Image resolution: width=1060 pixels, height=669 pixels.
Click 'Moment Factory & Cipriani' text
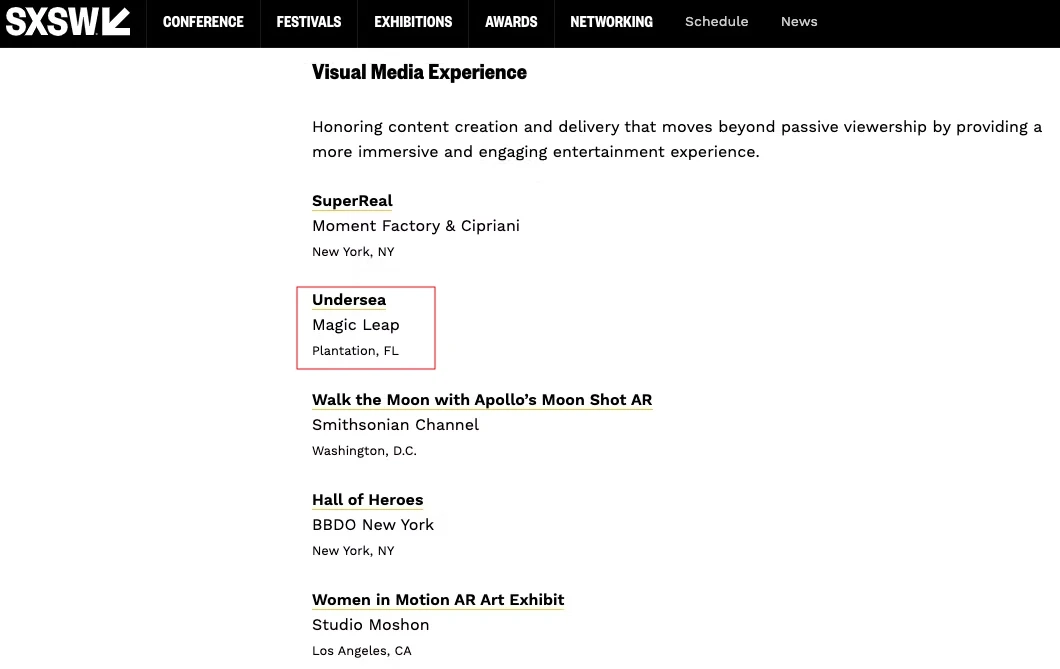coord(416,226)
